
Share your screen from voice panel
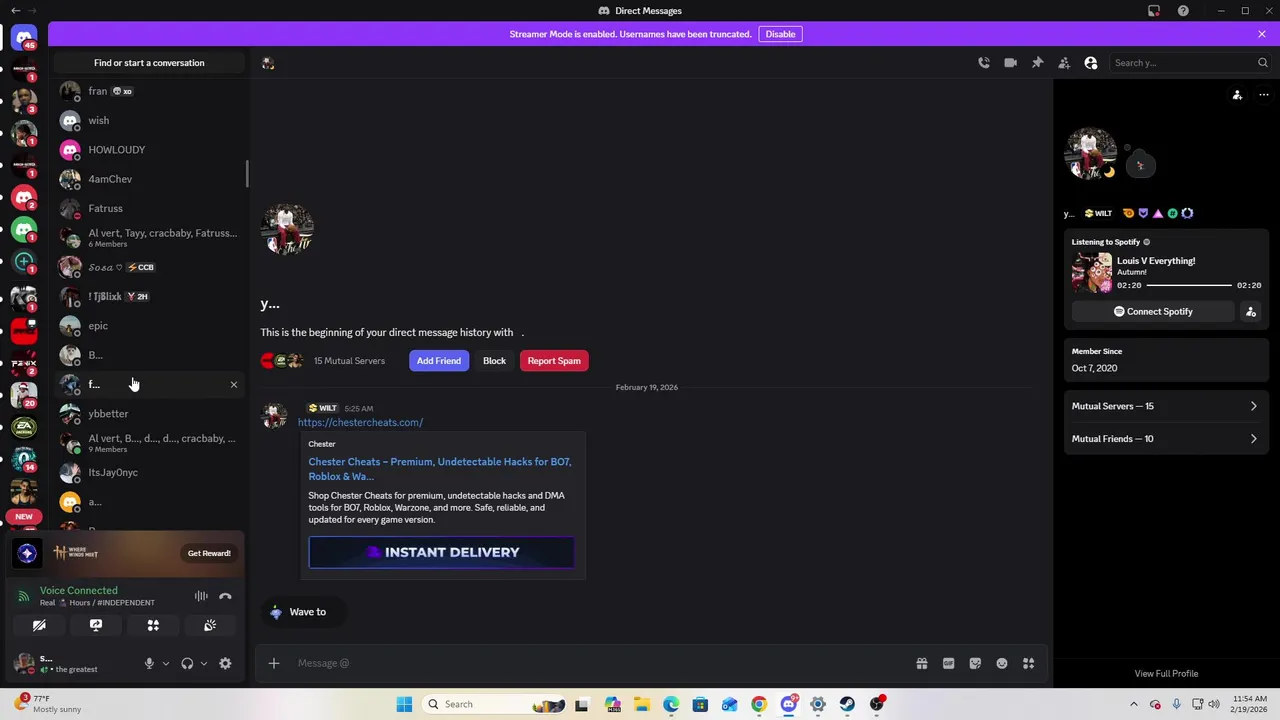tap(96, 625)
